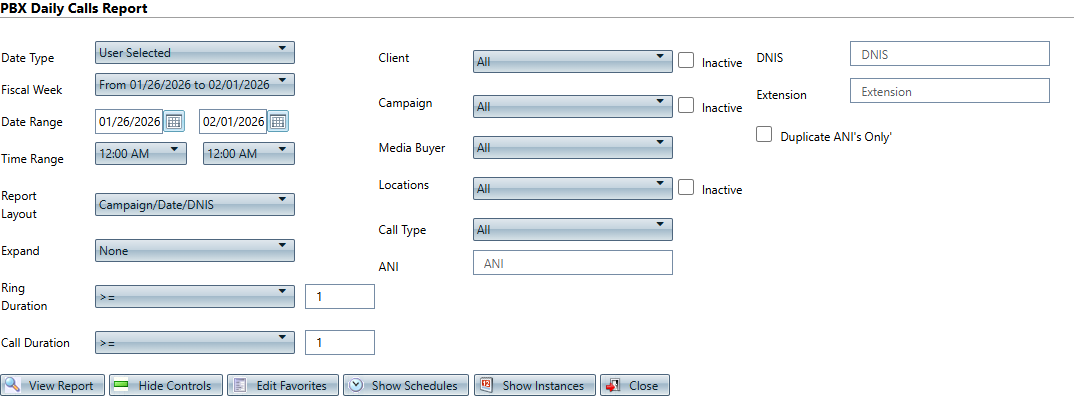This screenshot has height=414, width=1074.
Task: Click the Show Instances calendar icon
Action: pyautogui.click(x=487, y=385)
